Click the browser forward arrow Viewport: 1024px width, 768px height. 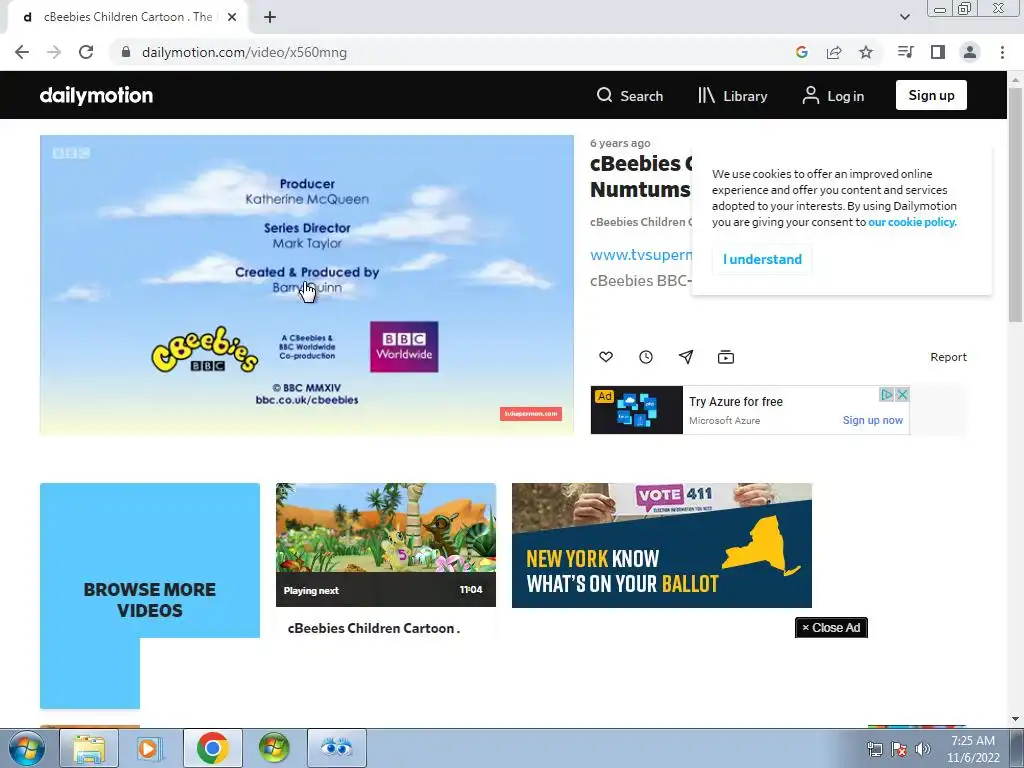click(54, 52)
